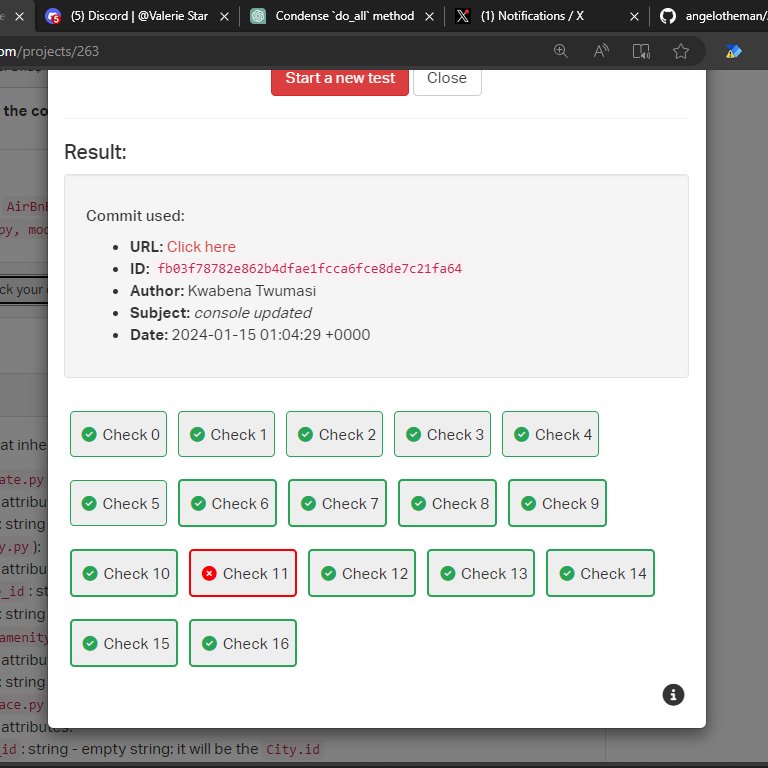The height and width of the screenshot is (768, 768).
Task: Click the commit date 2024-01-15 text
Action: click(x=271, y=335)
